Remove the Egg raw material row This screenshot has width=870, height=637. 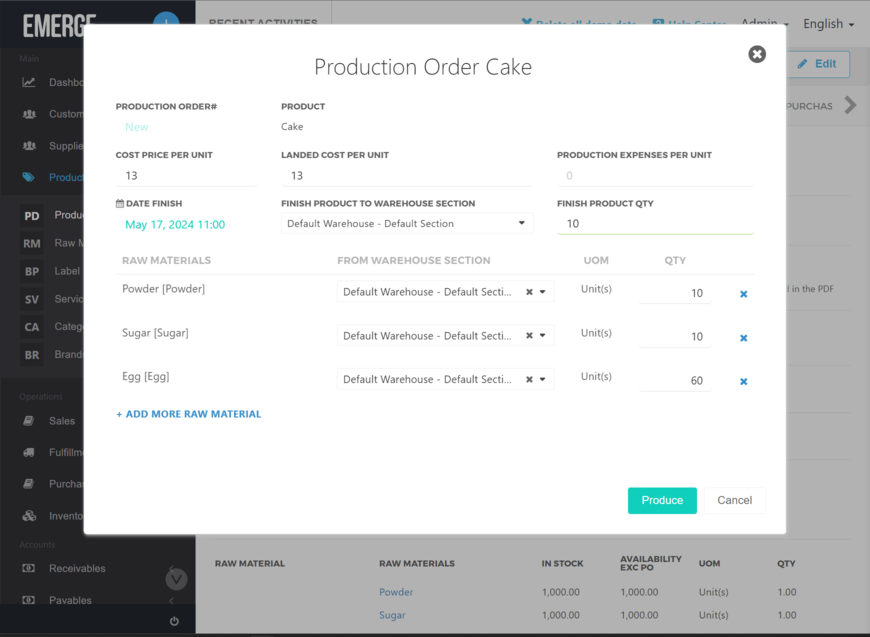743,381
